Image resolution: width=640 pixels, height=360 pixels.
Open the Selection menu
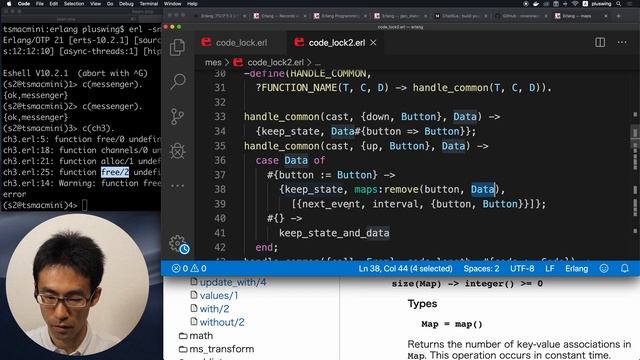(74, 4)
